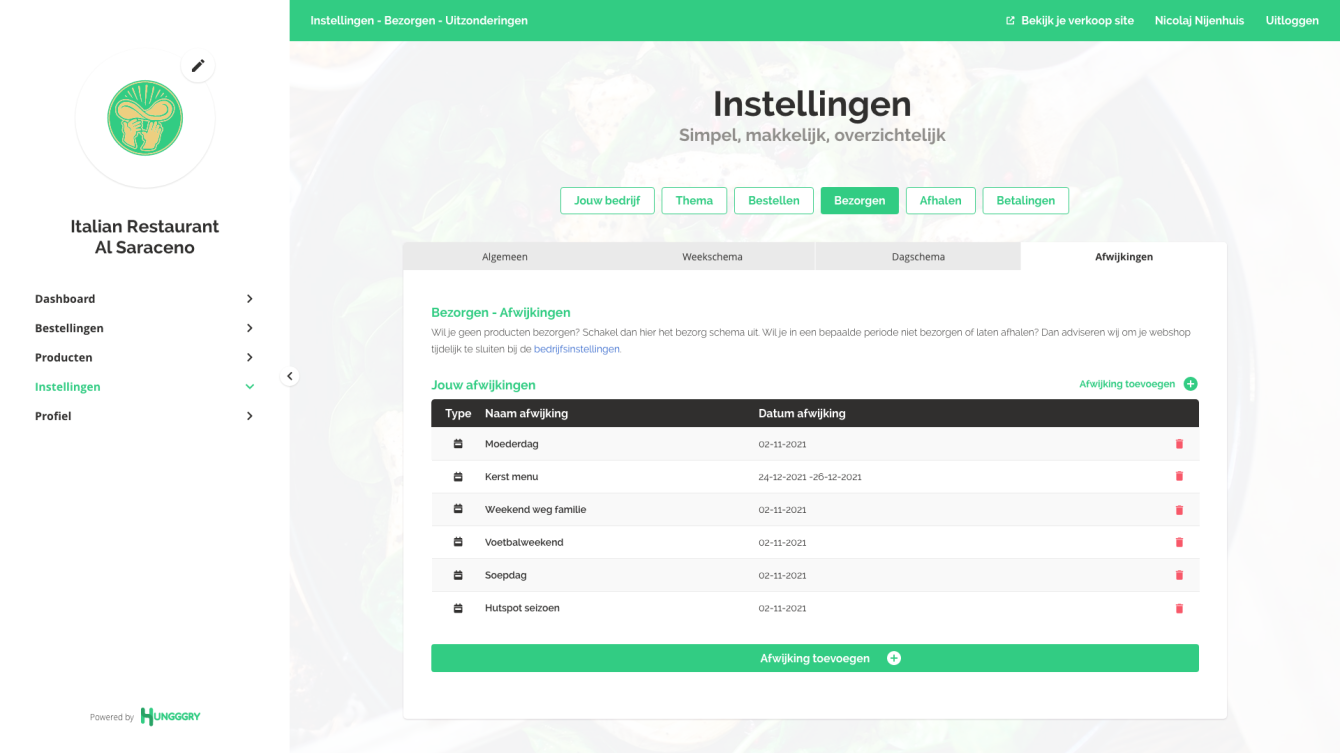Delete the Weekend weg familie entry
Screen dimensions: 1340x753
[x=1179, y=509]
